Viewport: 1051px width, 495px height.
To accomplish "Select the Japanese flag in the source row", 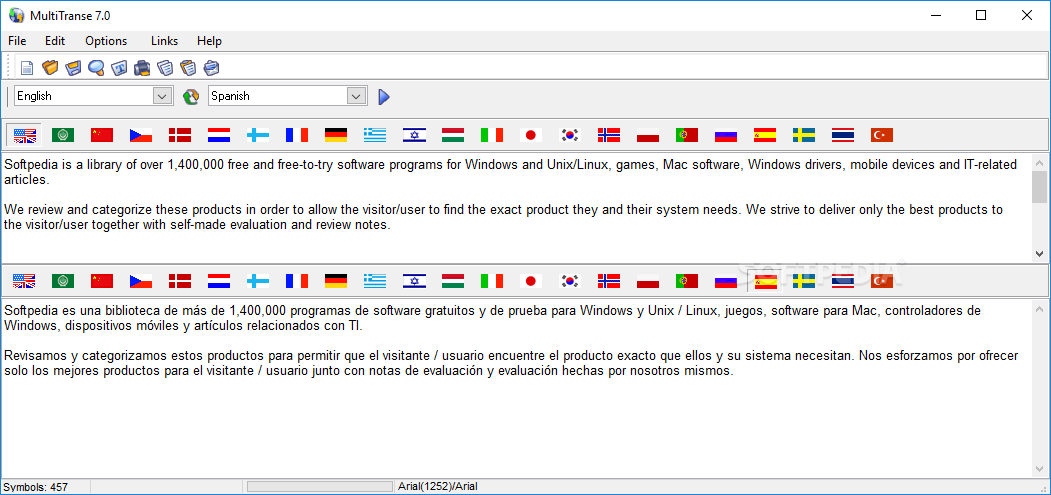I will point(531,135).
